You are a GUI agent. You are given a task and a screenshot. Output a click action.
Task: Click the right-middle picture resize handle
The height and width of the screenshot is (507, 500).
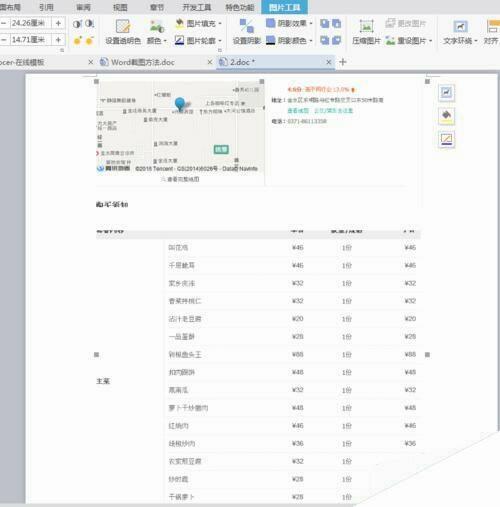coord(427,354)
